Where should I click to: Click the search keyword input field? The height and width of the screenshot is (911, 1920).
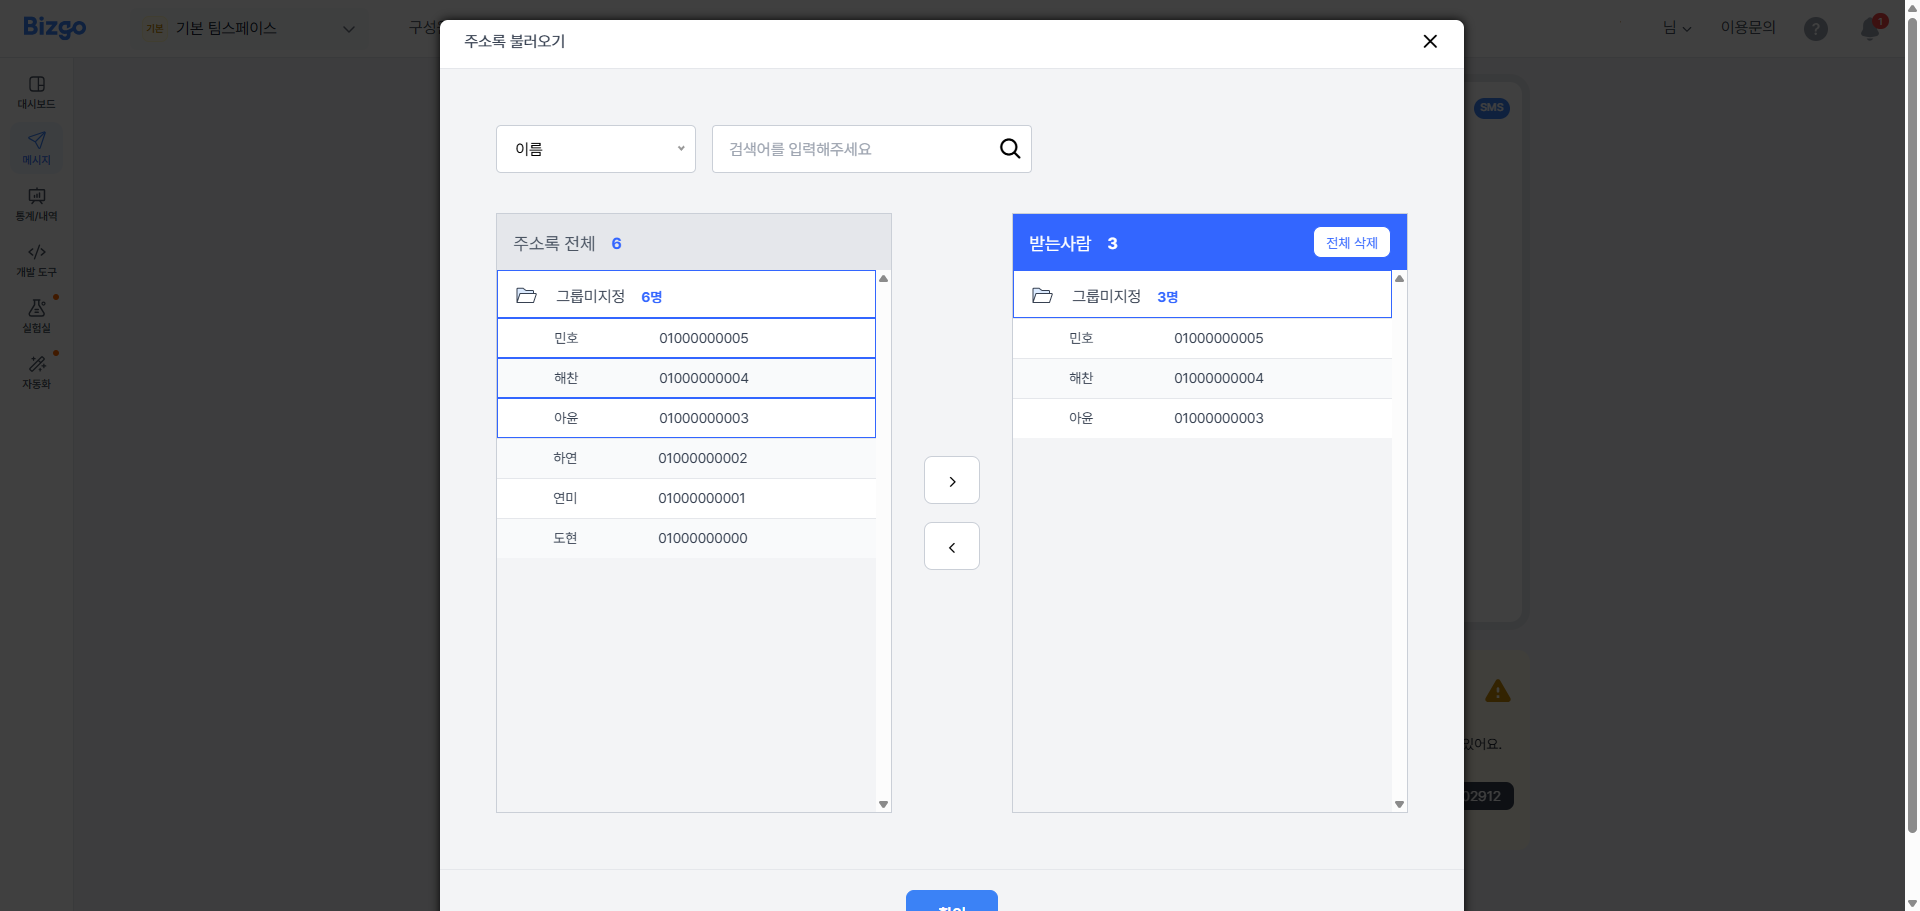tap(855, 149)
